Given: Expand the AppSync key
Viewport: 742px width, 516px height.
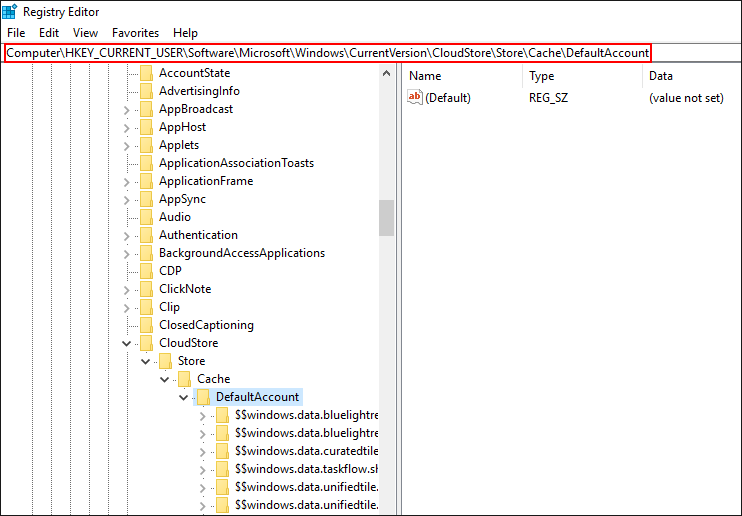Looking at the screenshot, I should pyautogui.click(x=126, y=200).
